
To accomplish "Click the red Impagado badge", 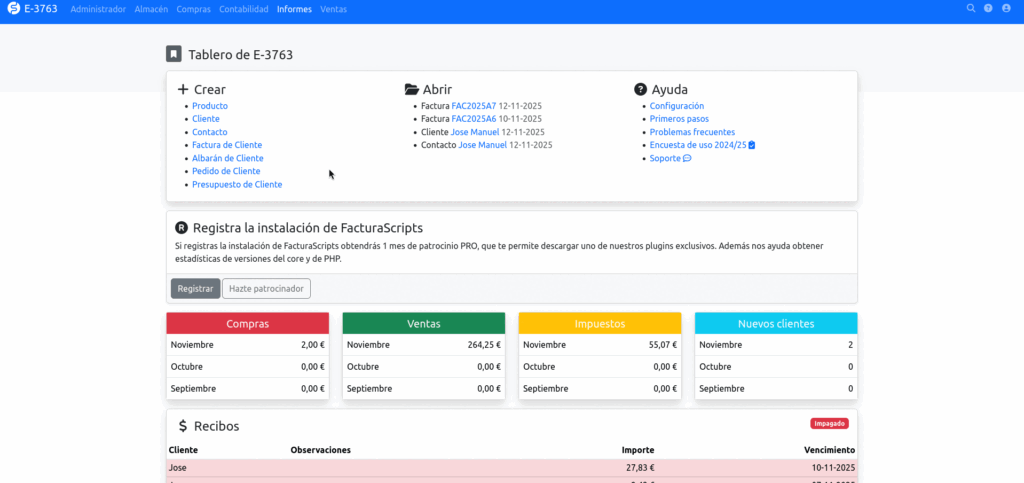I will pyautogui.click(x=829, y=424).
